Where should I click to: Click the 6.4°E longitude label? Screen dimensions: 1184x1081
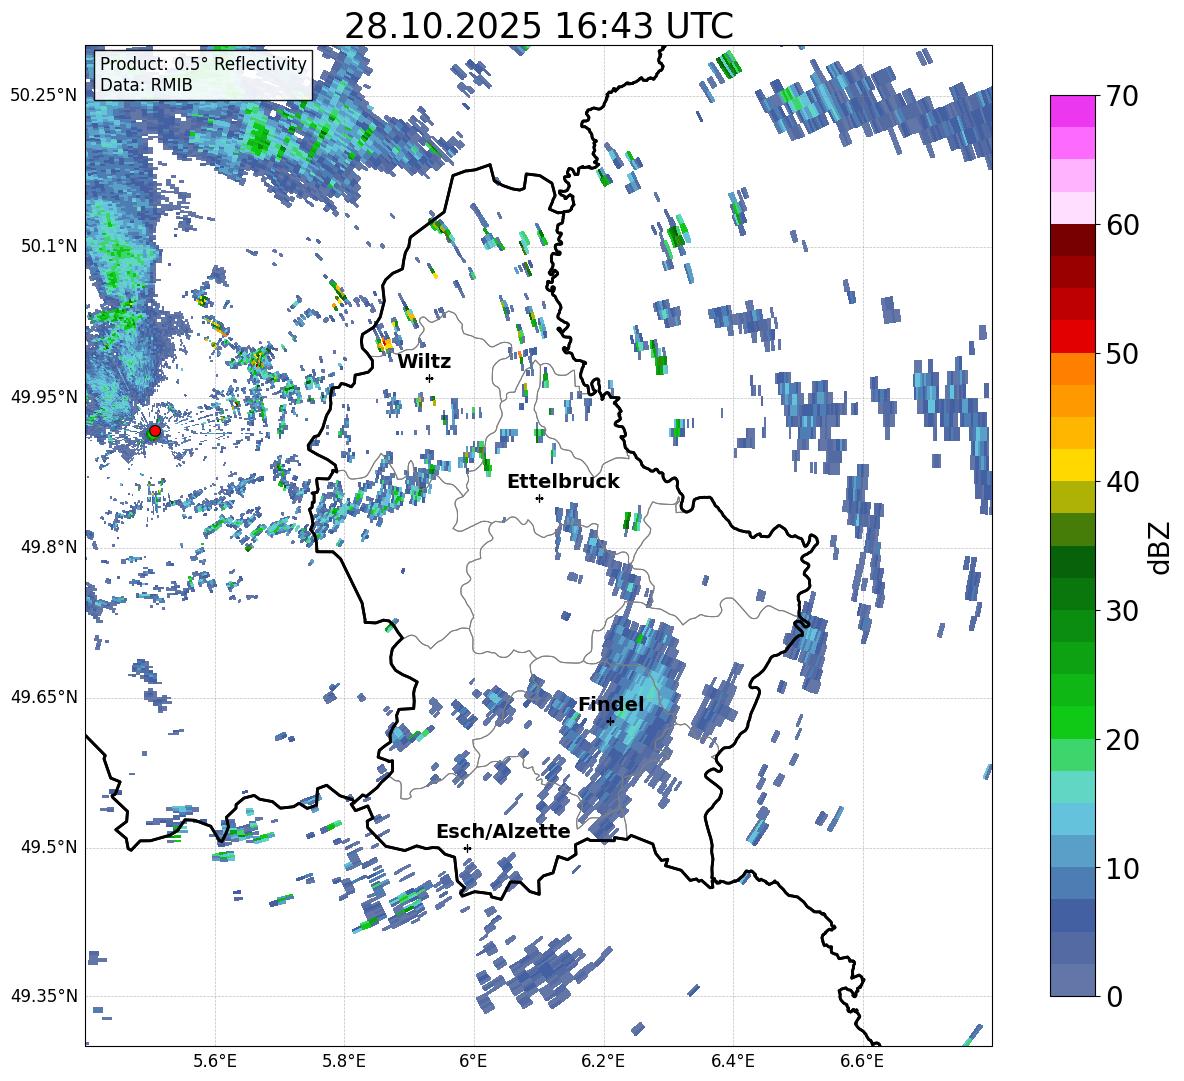tap(732, 1061)
